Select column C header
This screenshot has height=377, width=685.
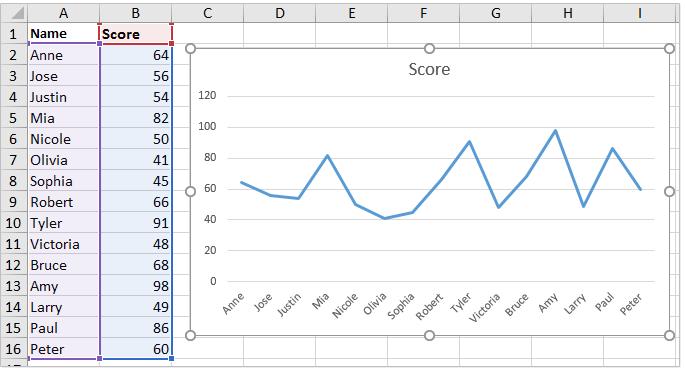(x=208, y=13)
